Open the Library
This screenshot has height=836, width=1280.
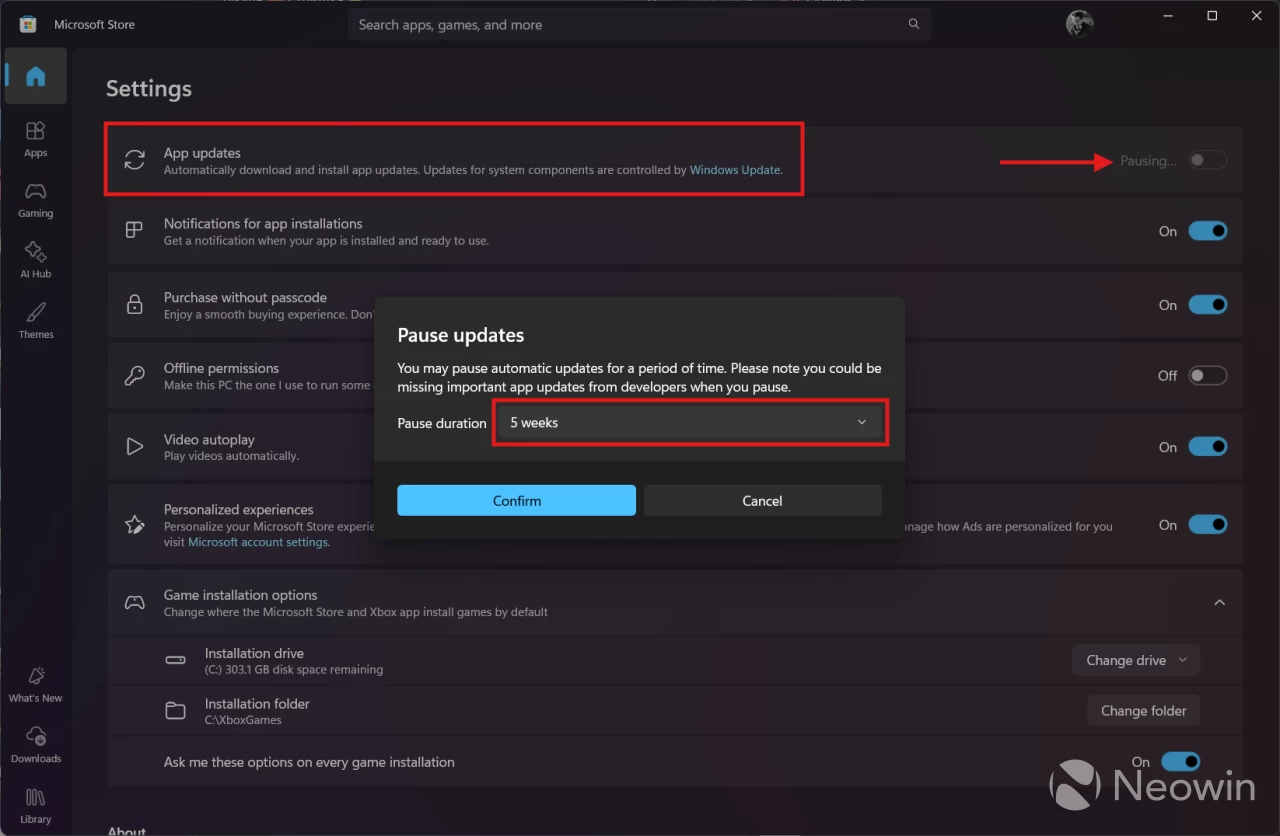(x=36, y=805)
